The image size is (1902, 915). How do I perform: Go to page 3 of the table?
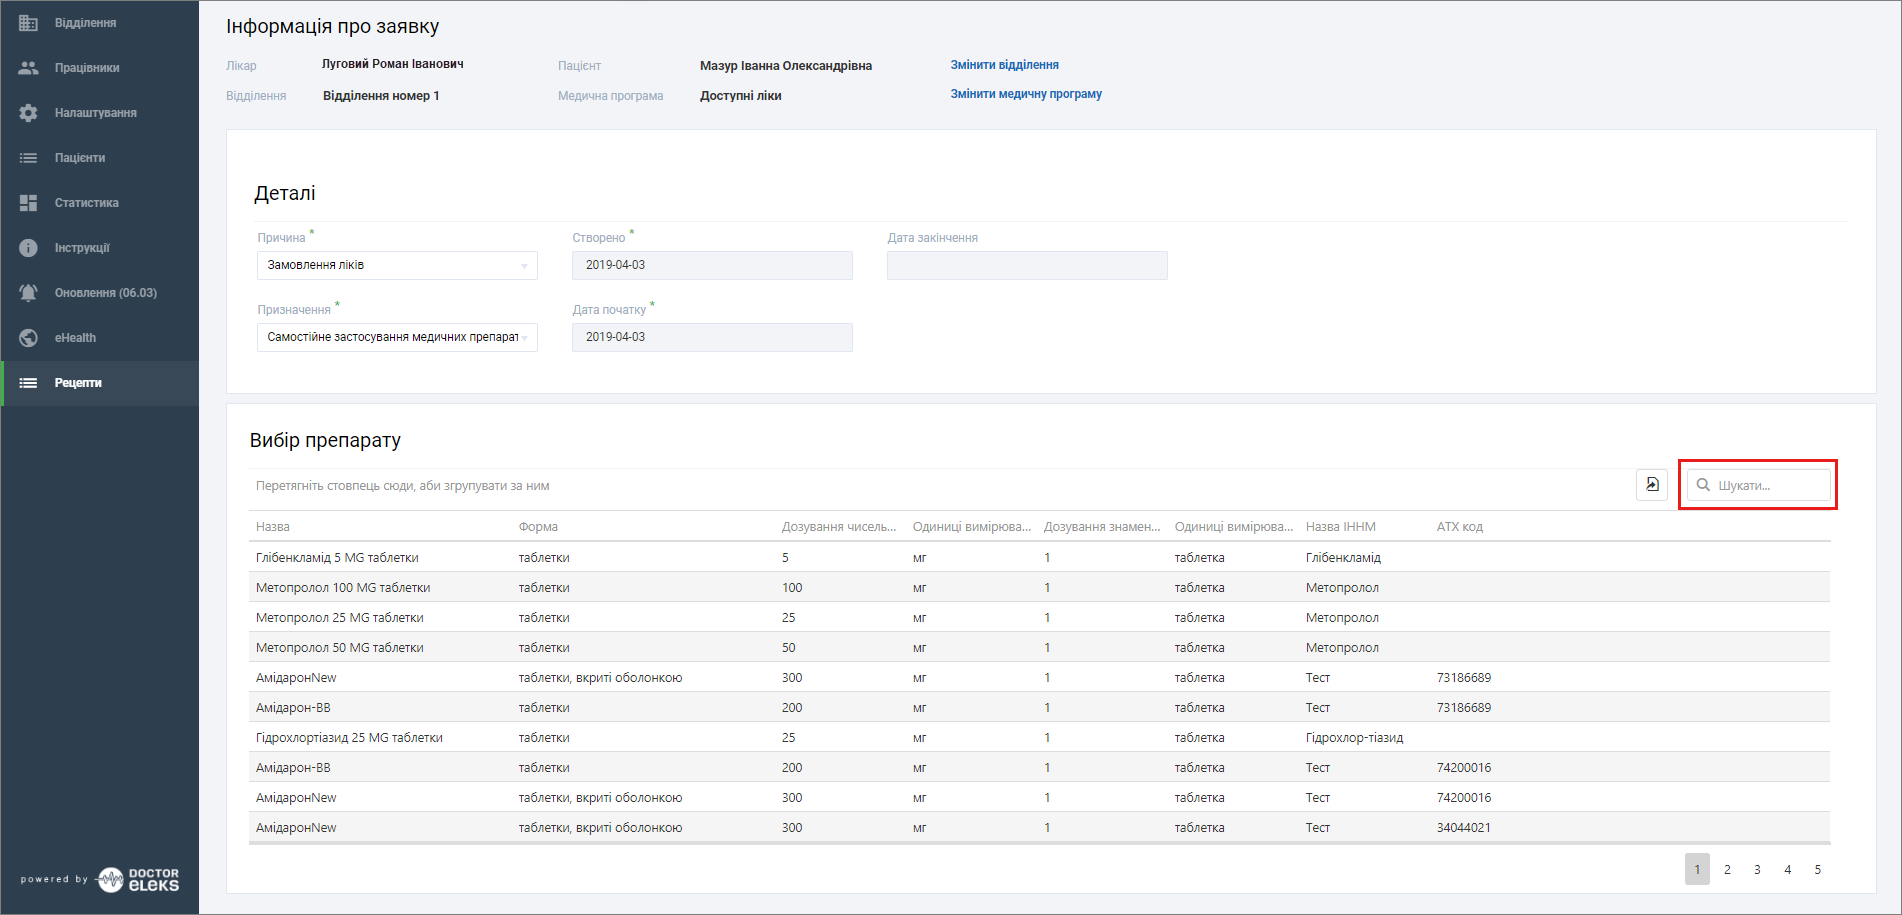(x=1757, y=869)
